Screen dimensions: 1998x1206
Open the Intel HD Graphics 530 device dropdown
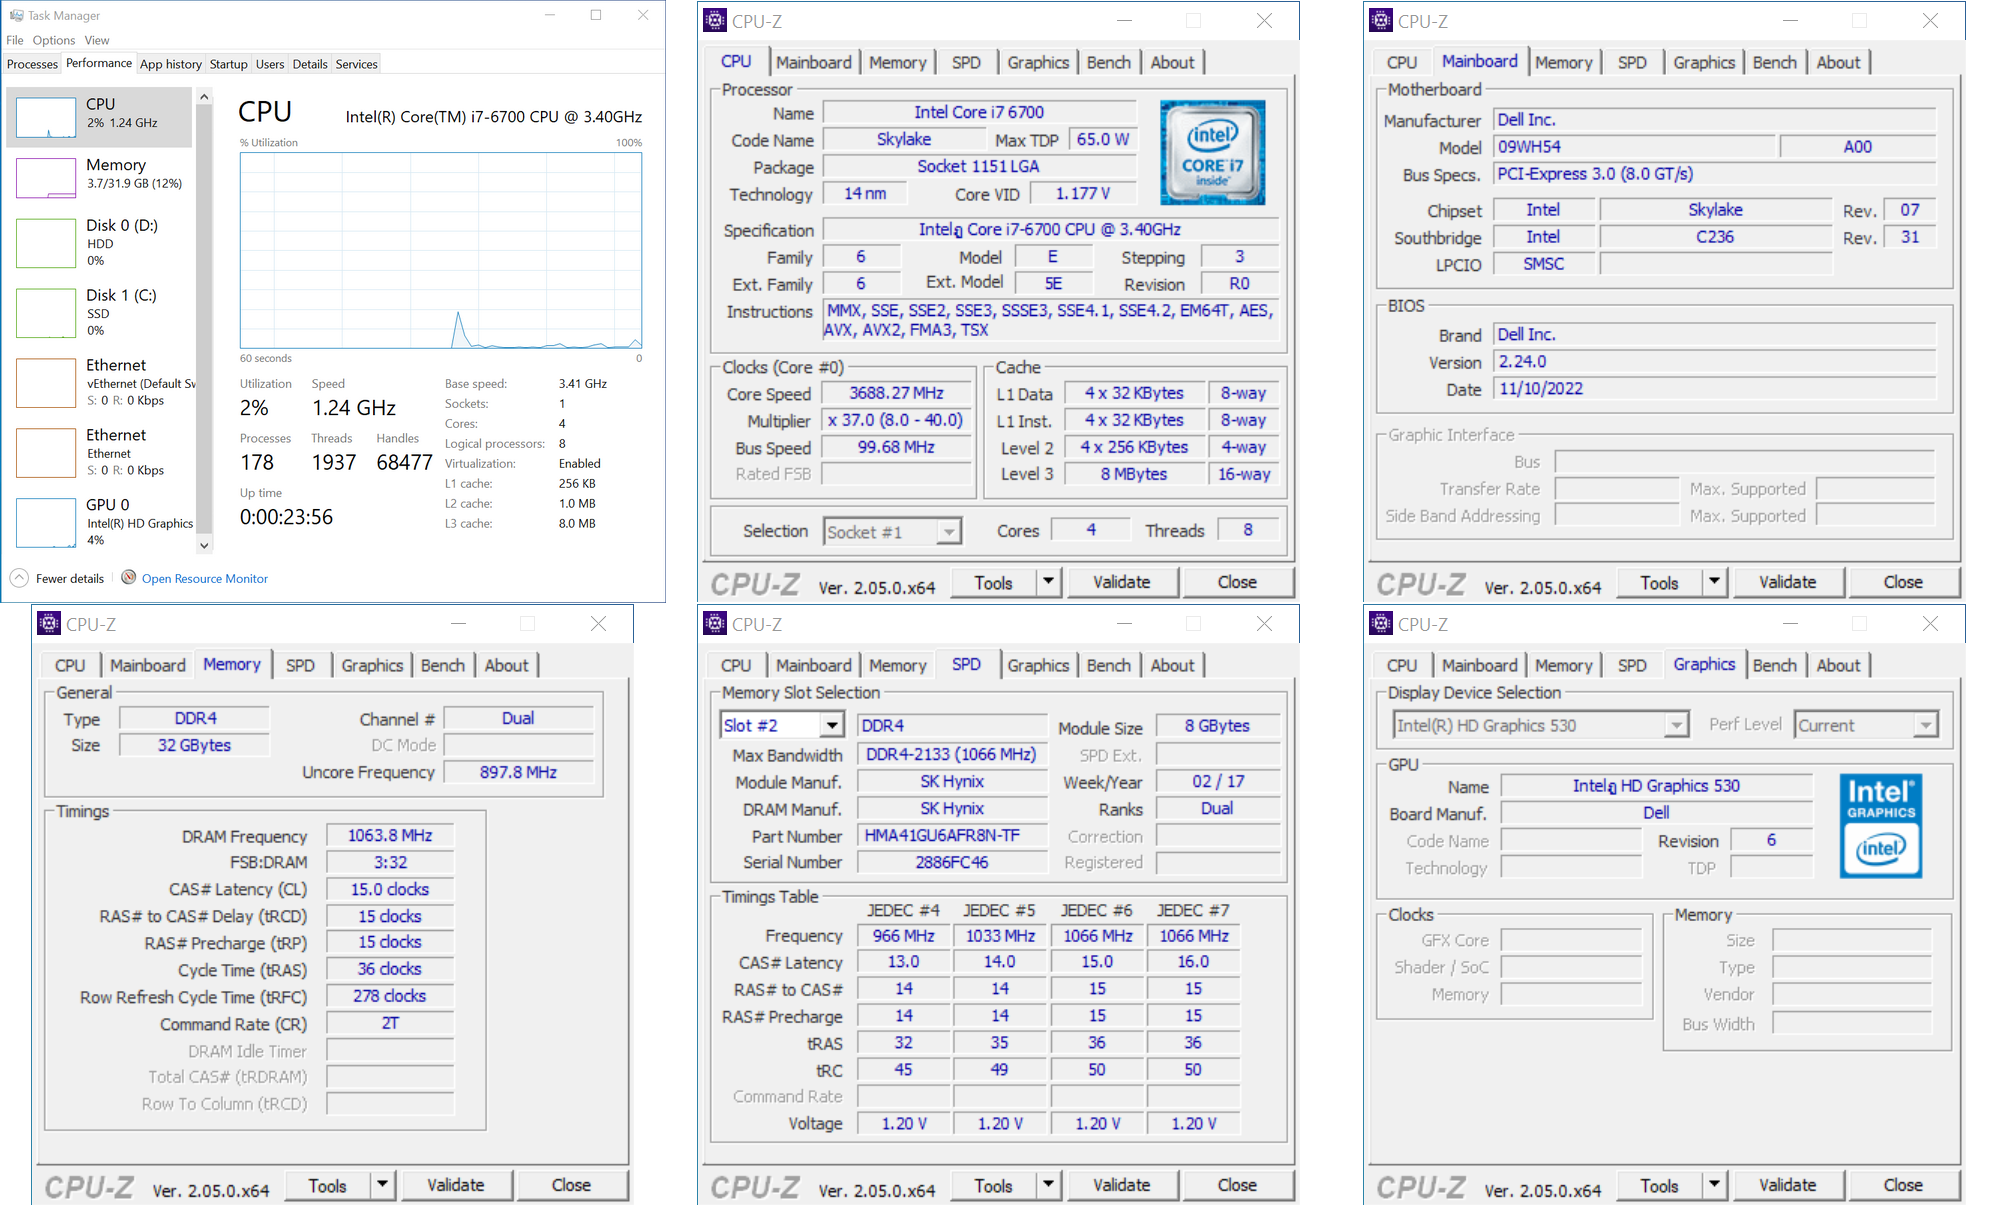click(1541, 725)
